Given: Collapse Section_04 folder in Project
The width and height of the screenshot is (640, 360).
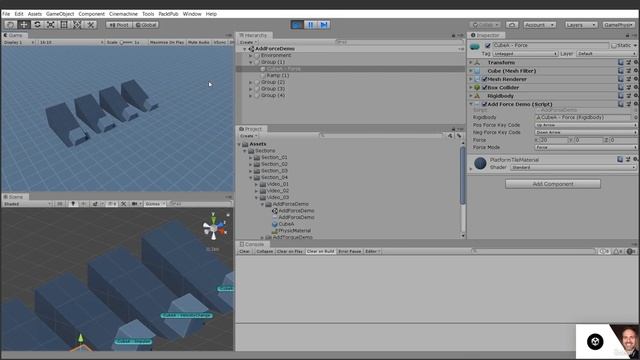Looking at the screenshot, I should (x=251, y=178).
